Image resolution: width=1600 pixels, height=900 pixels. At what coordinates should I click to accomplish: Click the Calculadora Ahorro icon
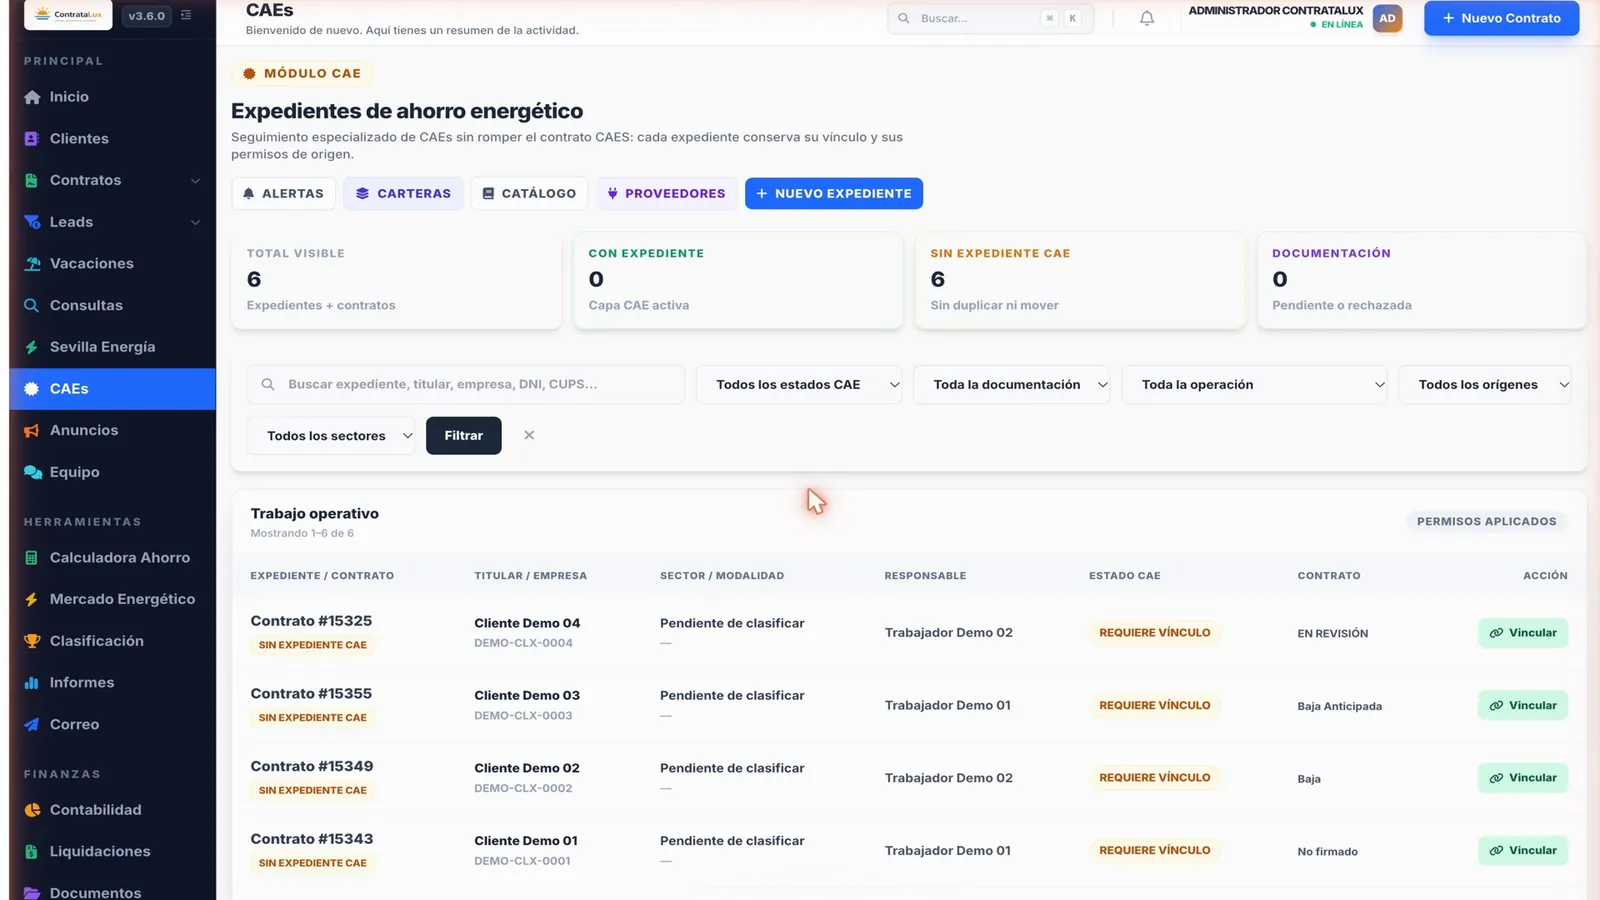[32, 558]
